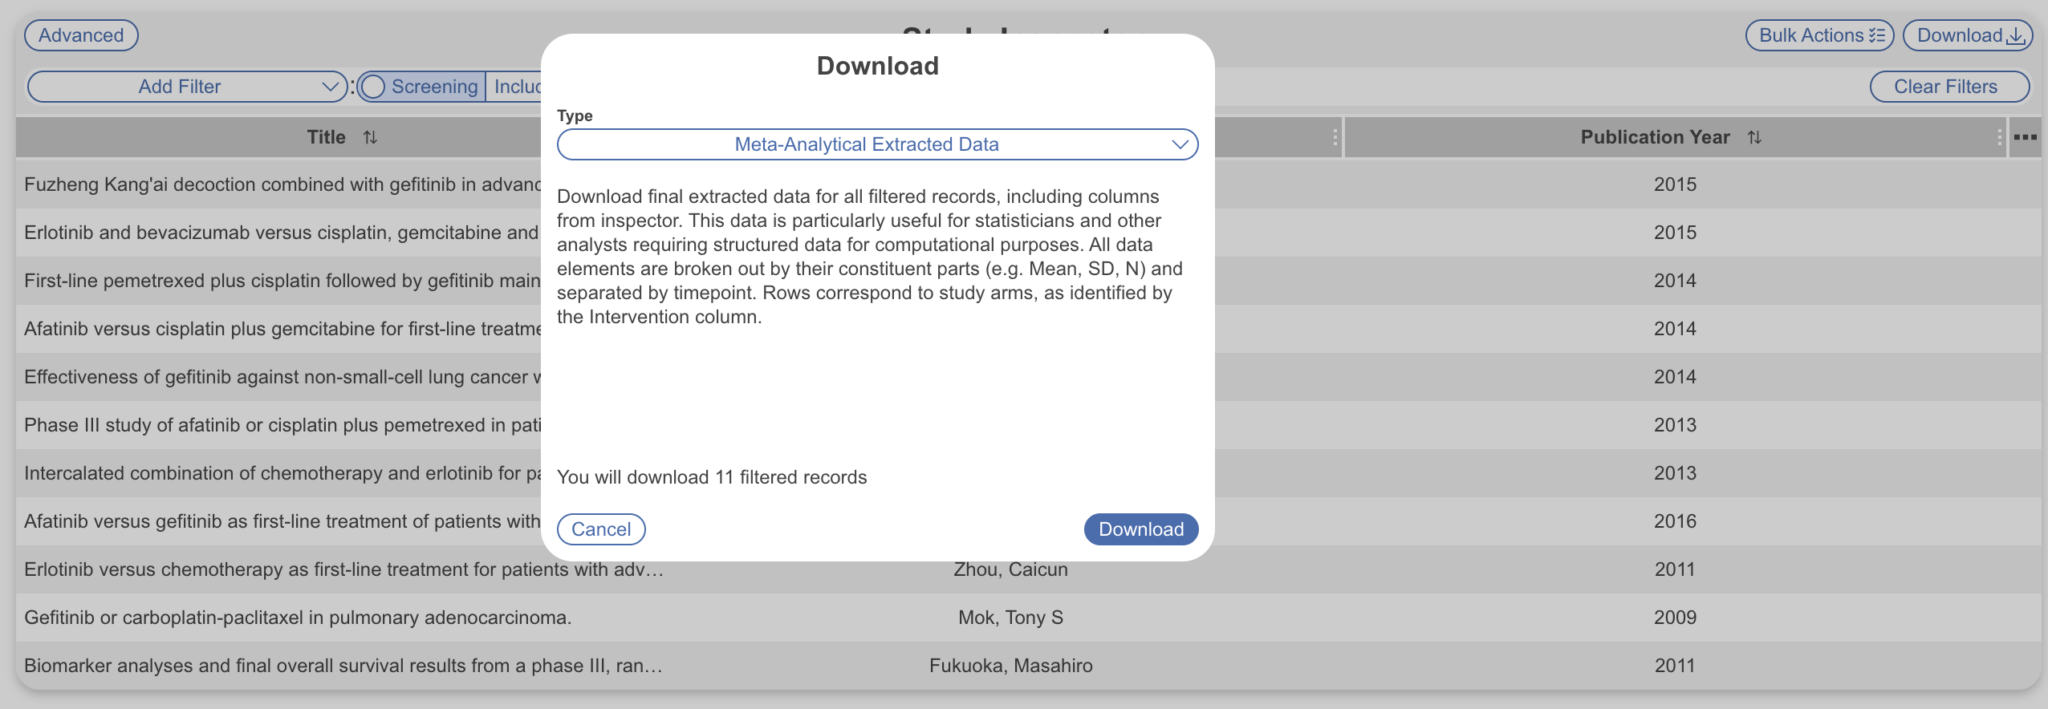Click the download arrow icon beside top-right Download
The width and height of the screenshot is (2048, 709).
[2014, 34]
